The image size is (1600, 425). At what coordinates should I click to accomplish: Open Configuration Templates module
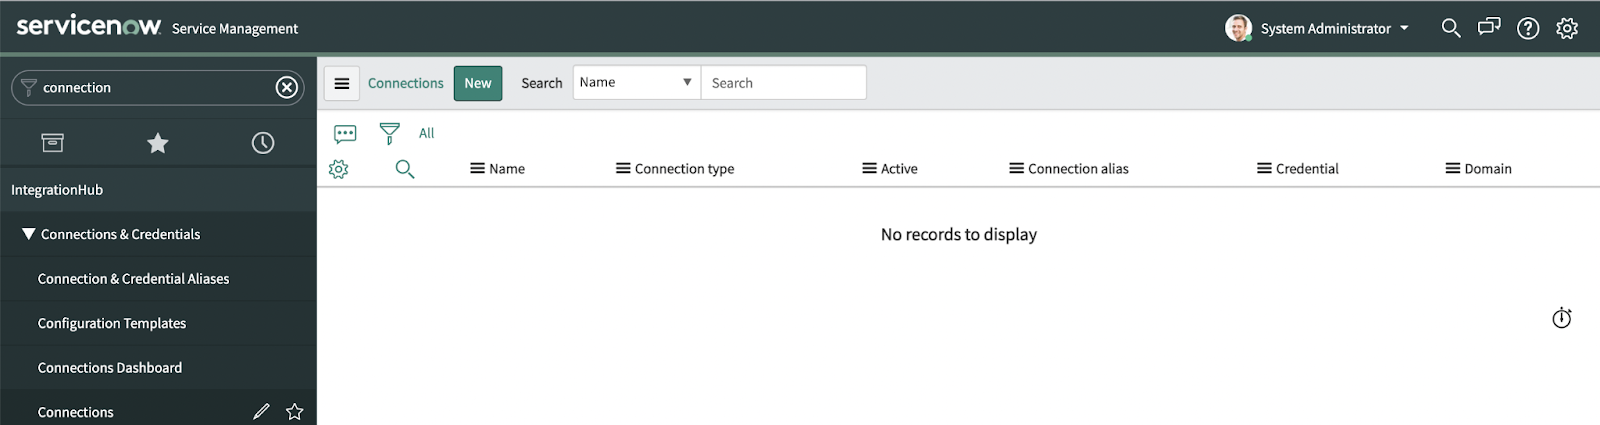tap(112, 323)
